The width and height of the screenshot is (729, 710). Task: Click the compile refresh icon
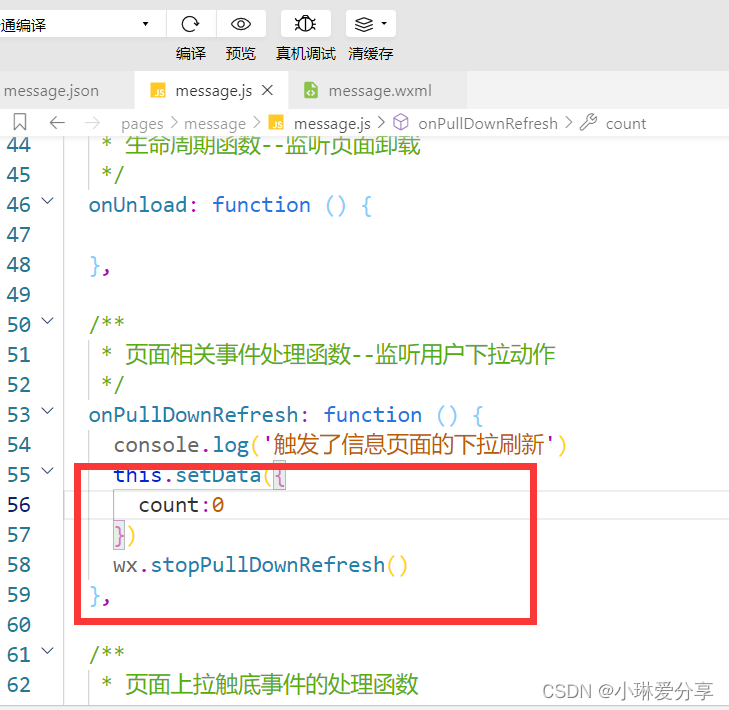(x=190, y=24)
